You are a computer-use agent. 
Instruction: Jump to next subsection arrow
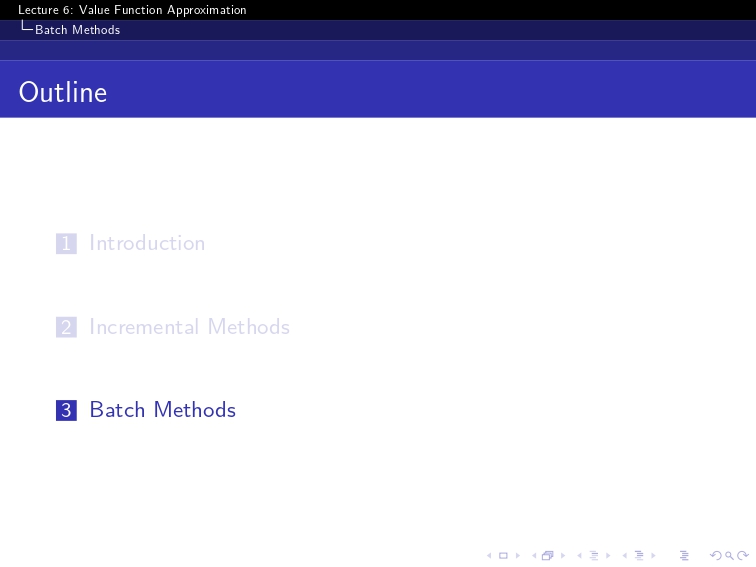pos(608,555)
